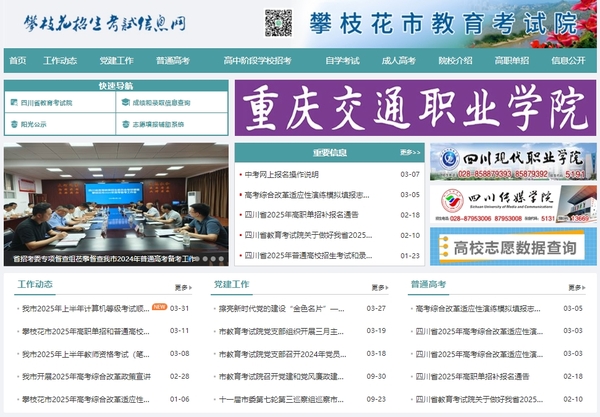Open 我市开展2025年高考综合改革政策宣讲 article
The width and height of the screenshot is (600, 417).
(x=86, y=377)
